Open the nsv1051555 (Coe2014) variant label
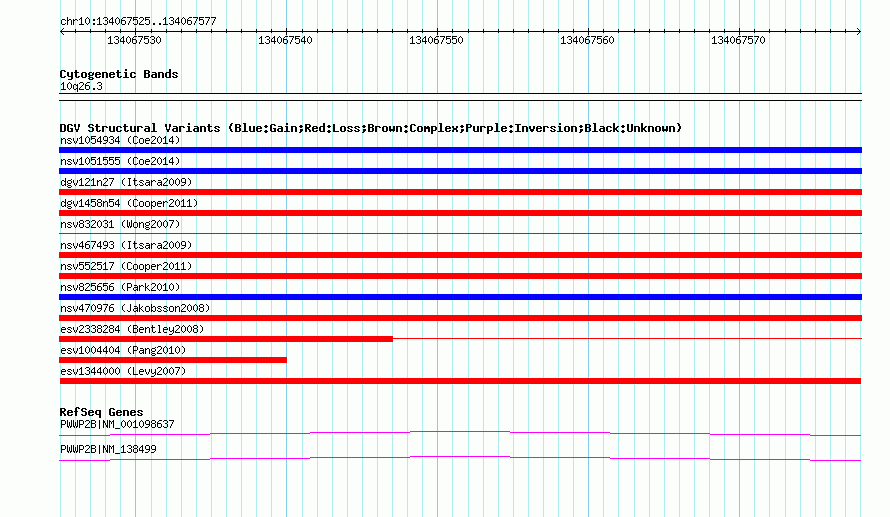 (x=120, y=161)
